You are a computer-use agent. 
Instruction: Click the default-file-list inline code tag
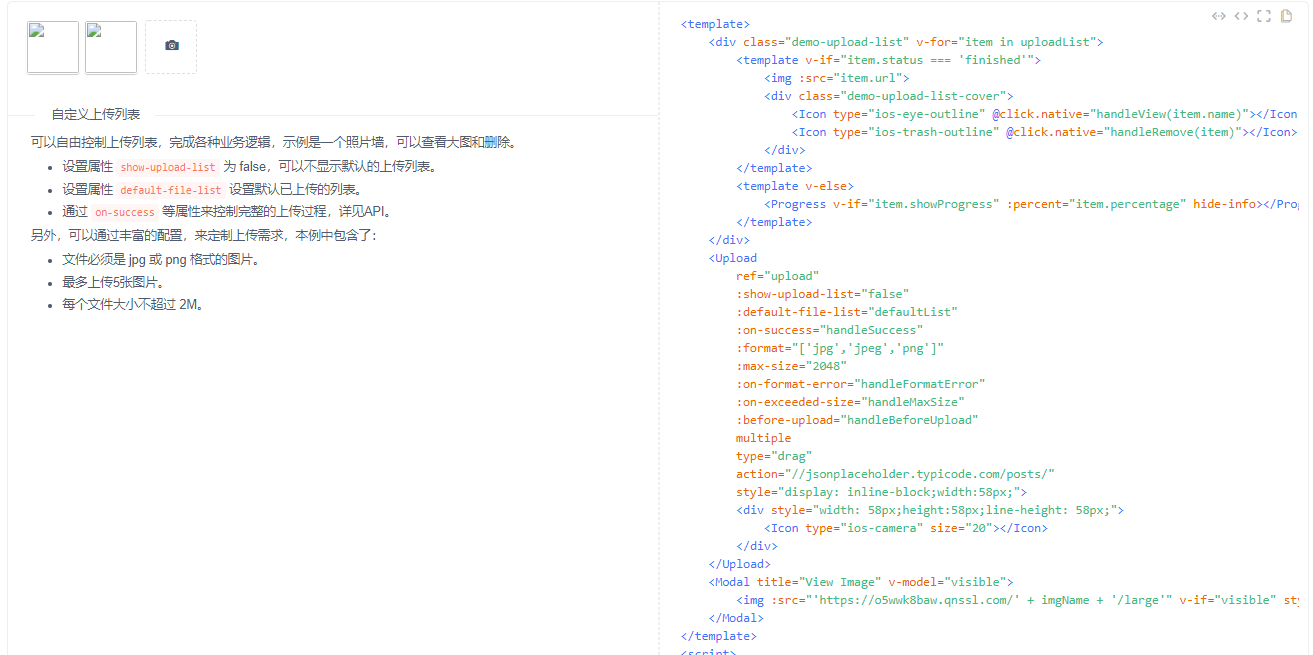171,190
